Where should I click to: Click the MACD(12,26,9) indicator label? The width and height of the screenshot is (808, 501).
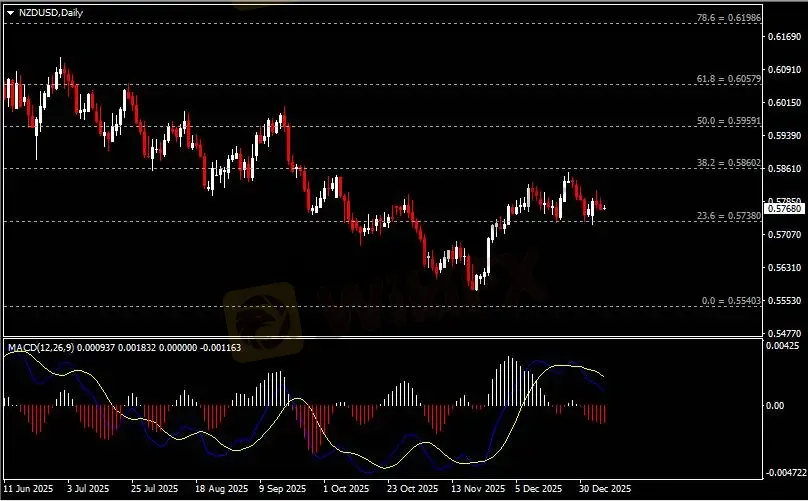[x=42, y=348]
